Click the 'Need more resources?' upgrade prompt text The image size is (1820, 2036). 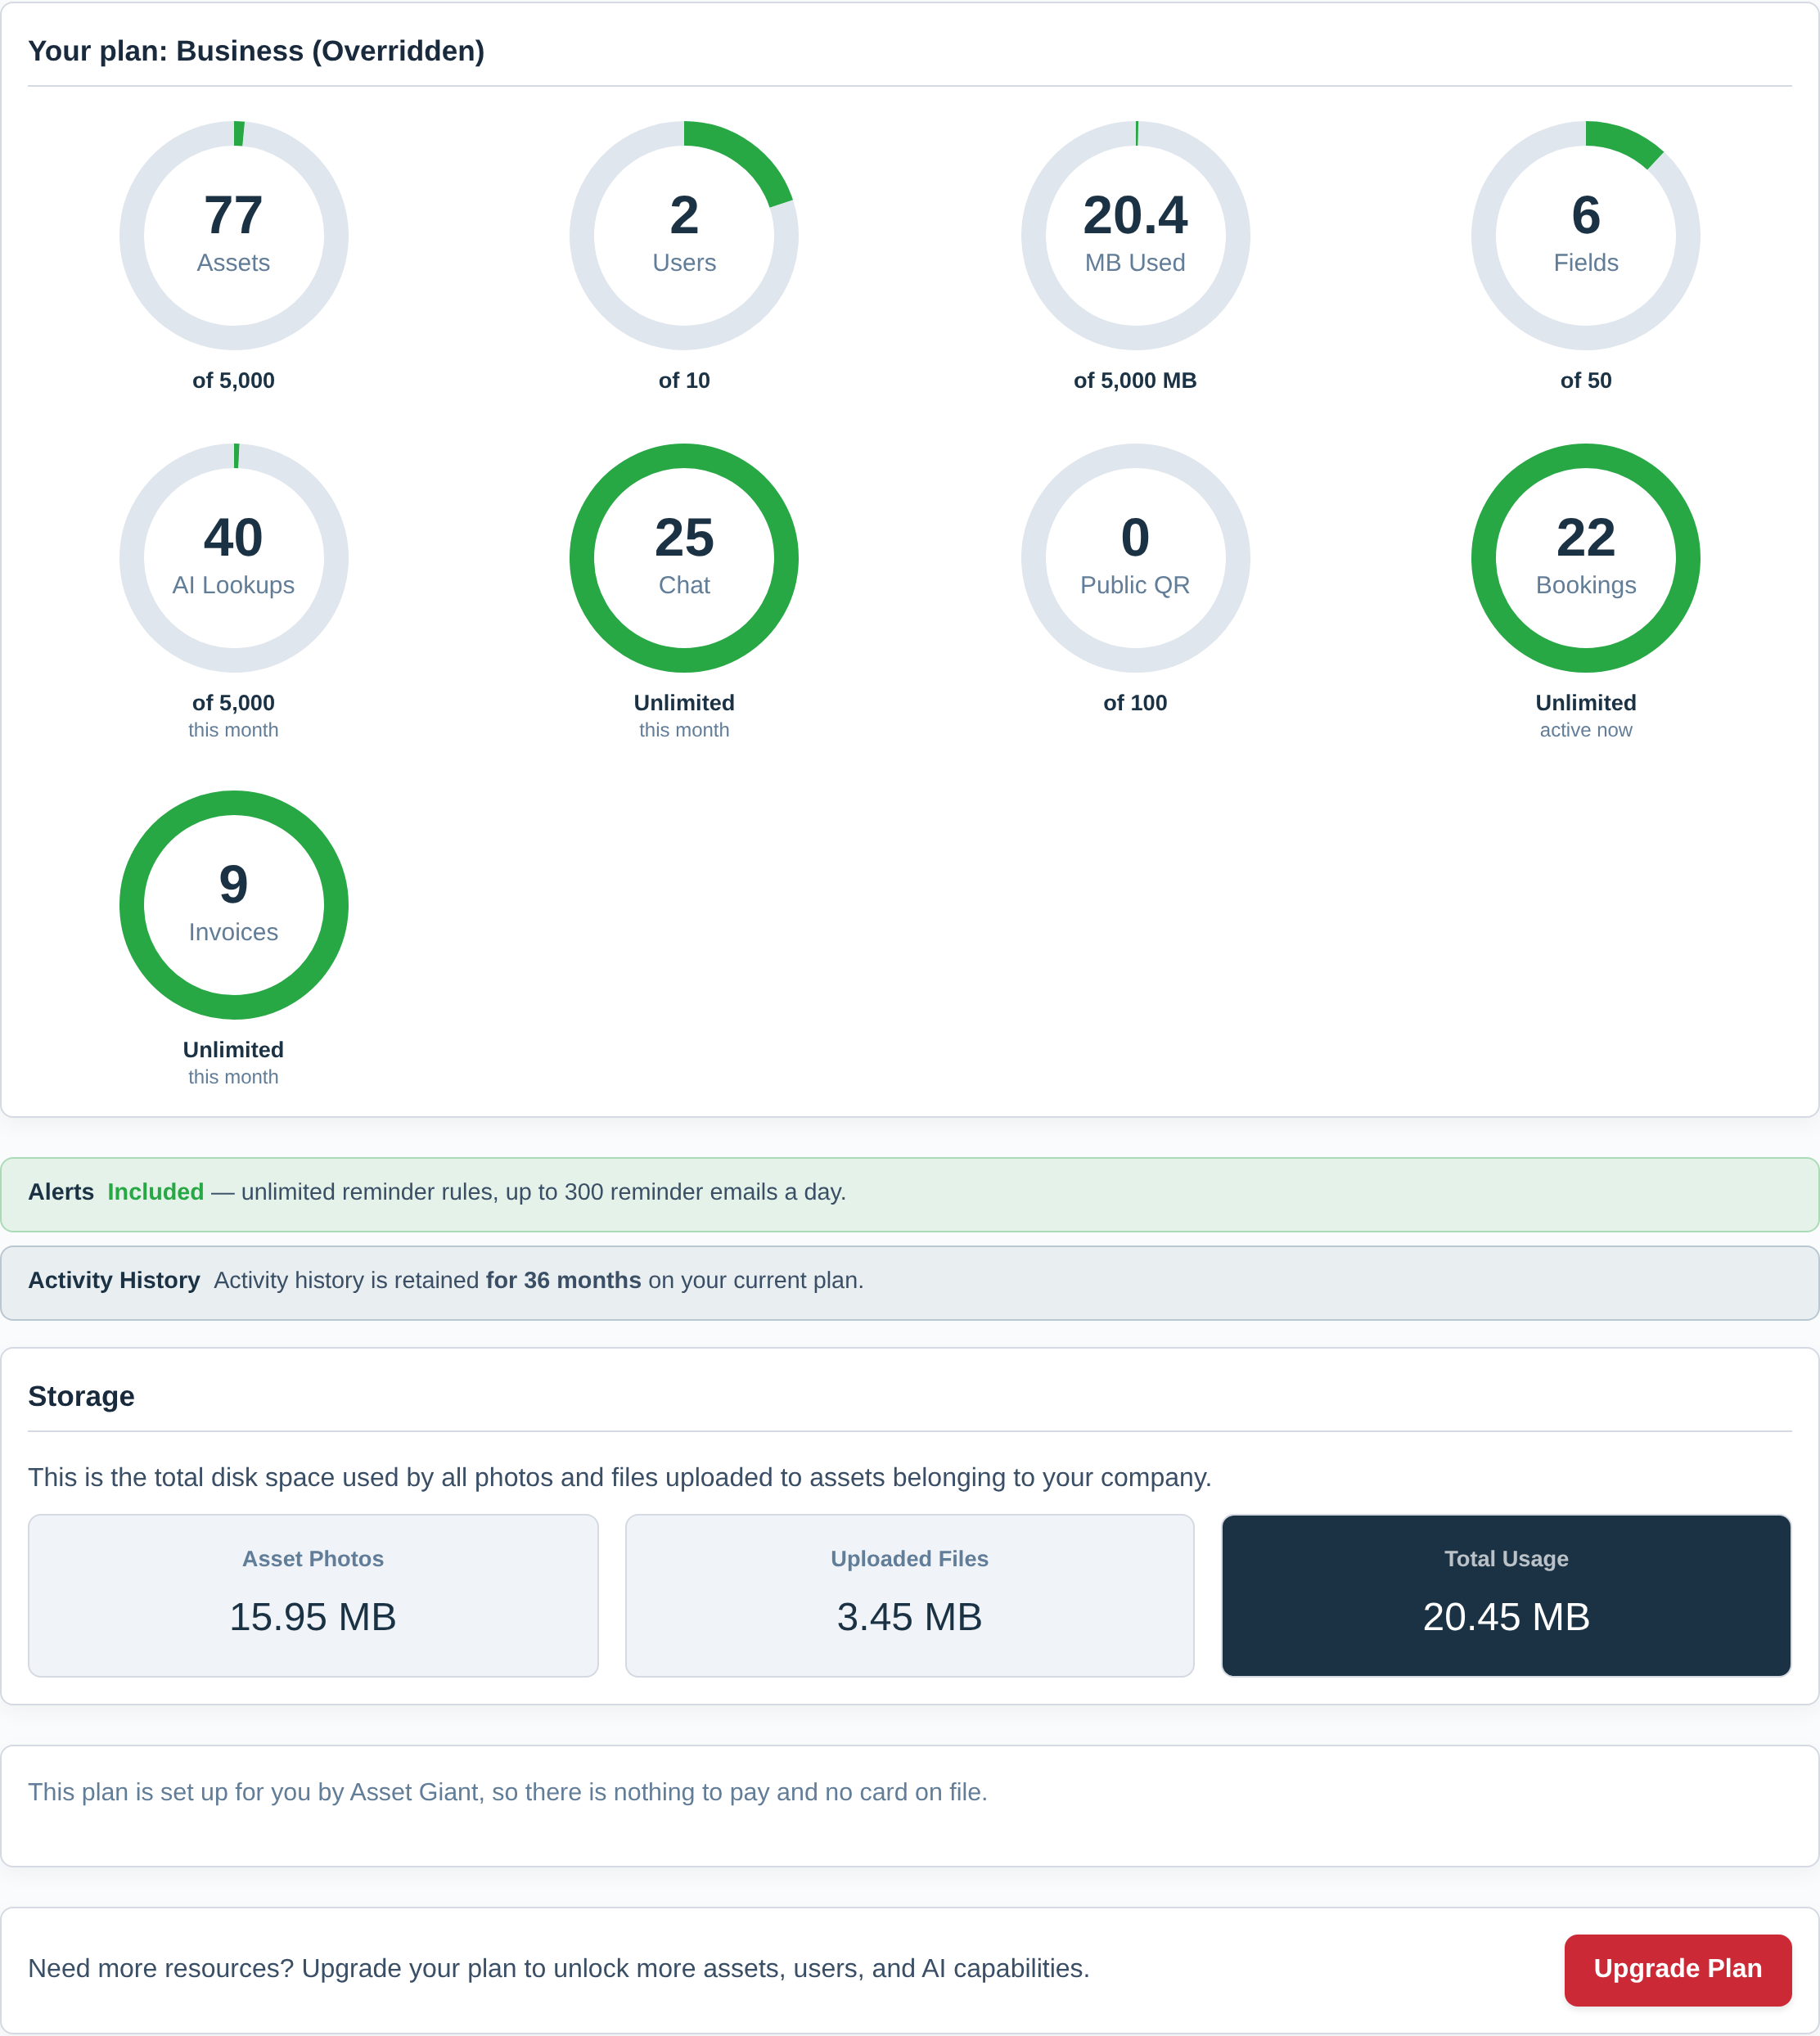(x=559, y=1968)
